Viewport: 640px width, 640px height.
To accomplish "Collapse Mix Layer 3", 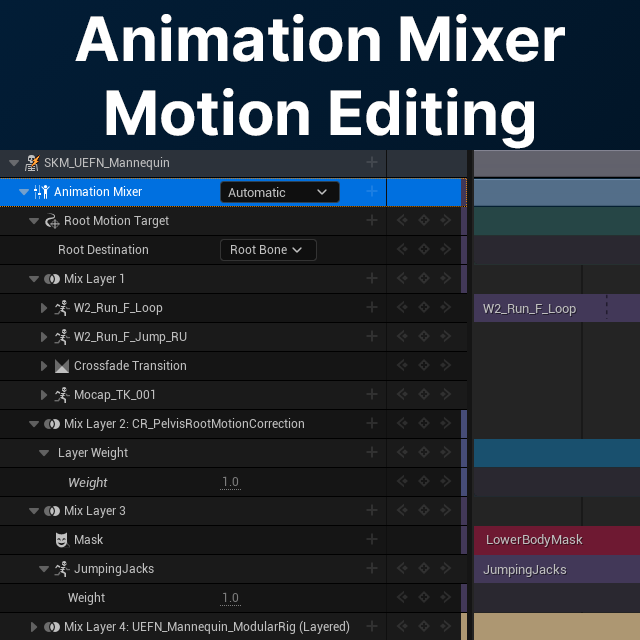I will pos(34,511).
